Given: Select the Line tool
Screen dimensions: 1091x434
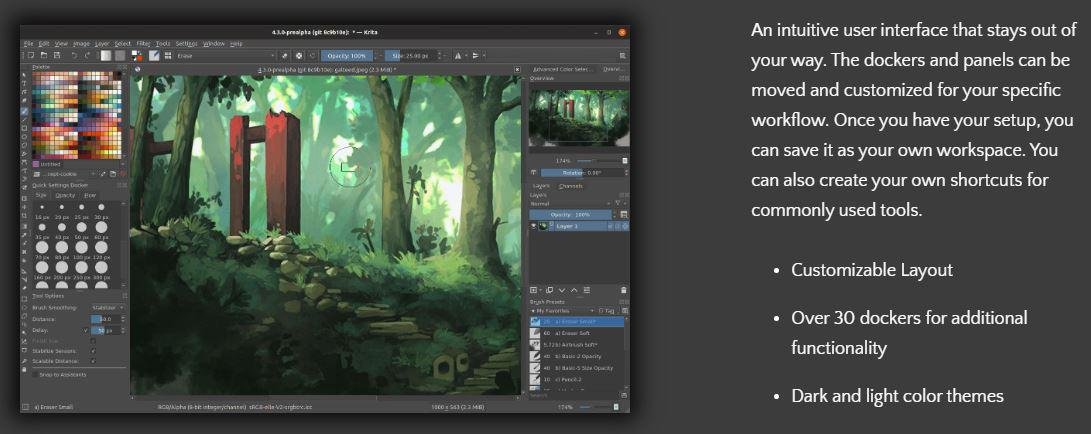Looking at the screenshot, I should click(24, 119).
